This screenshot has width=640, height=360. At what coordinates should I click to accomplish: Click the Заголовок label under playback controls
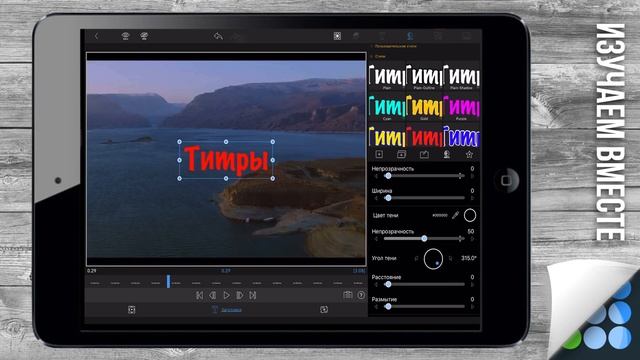click(231, 310)
